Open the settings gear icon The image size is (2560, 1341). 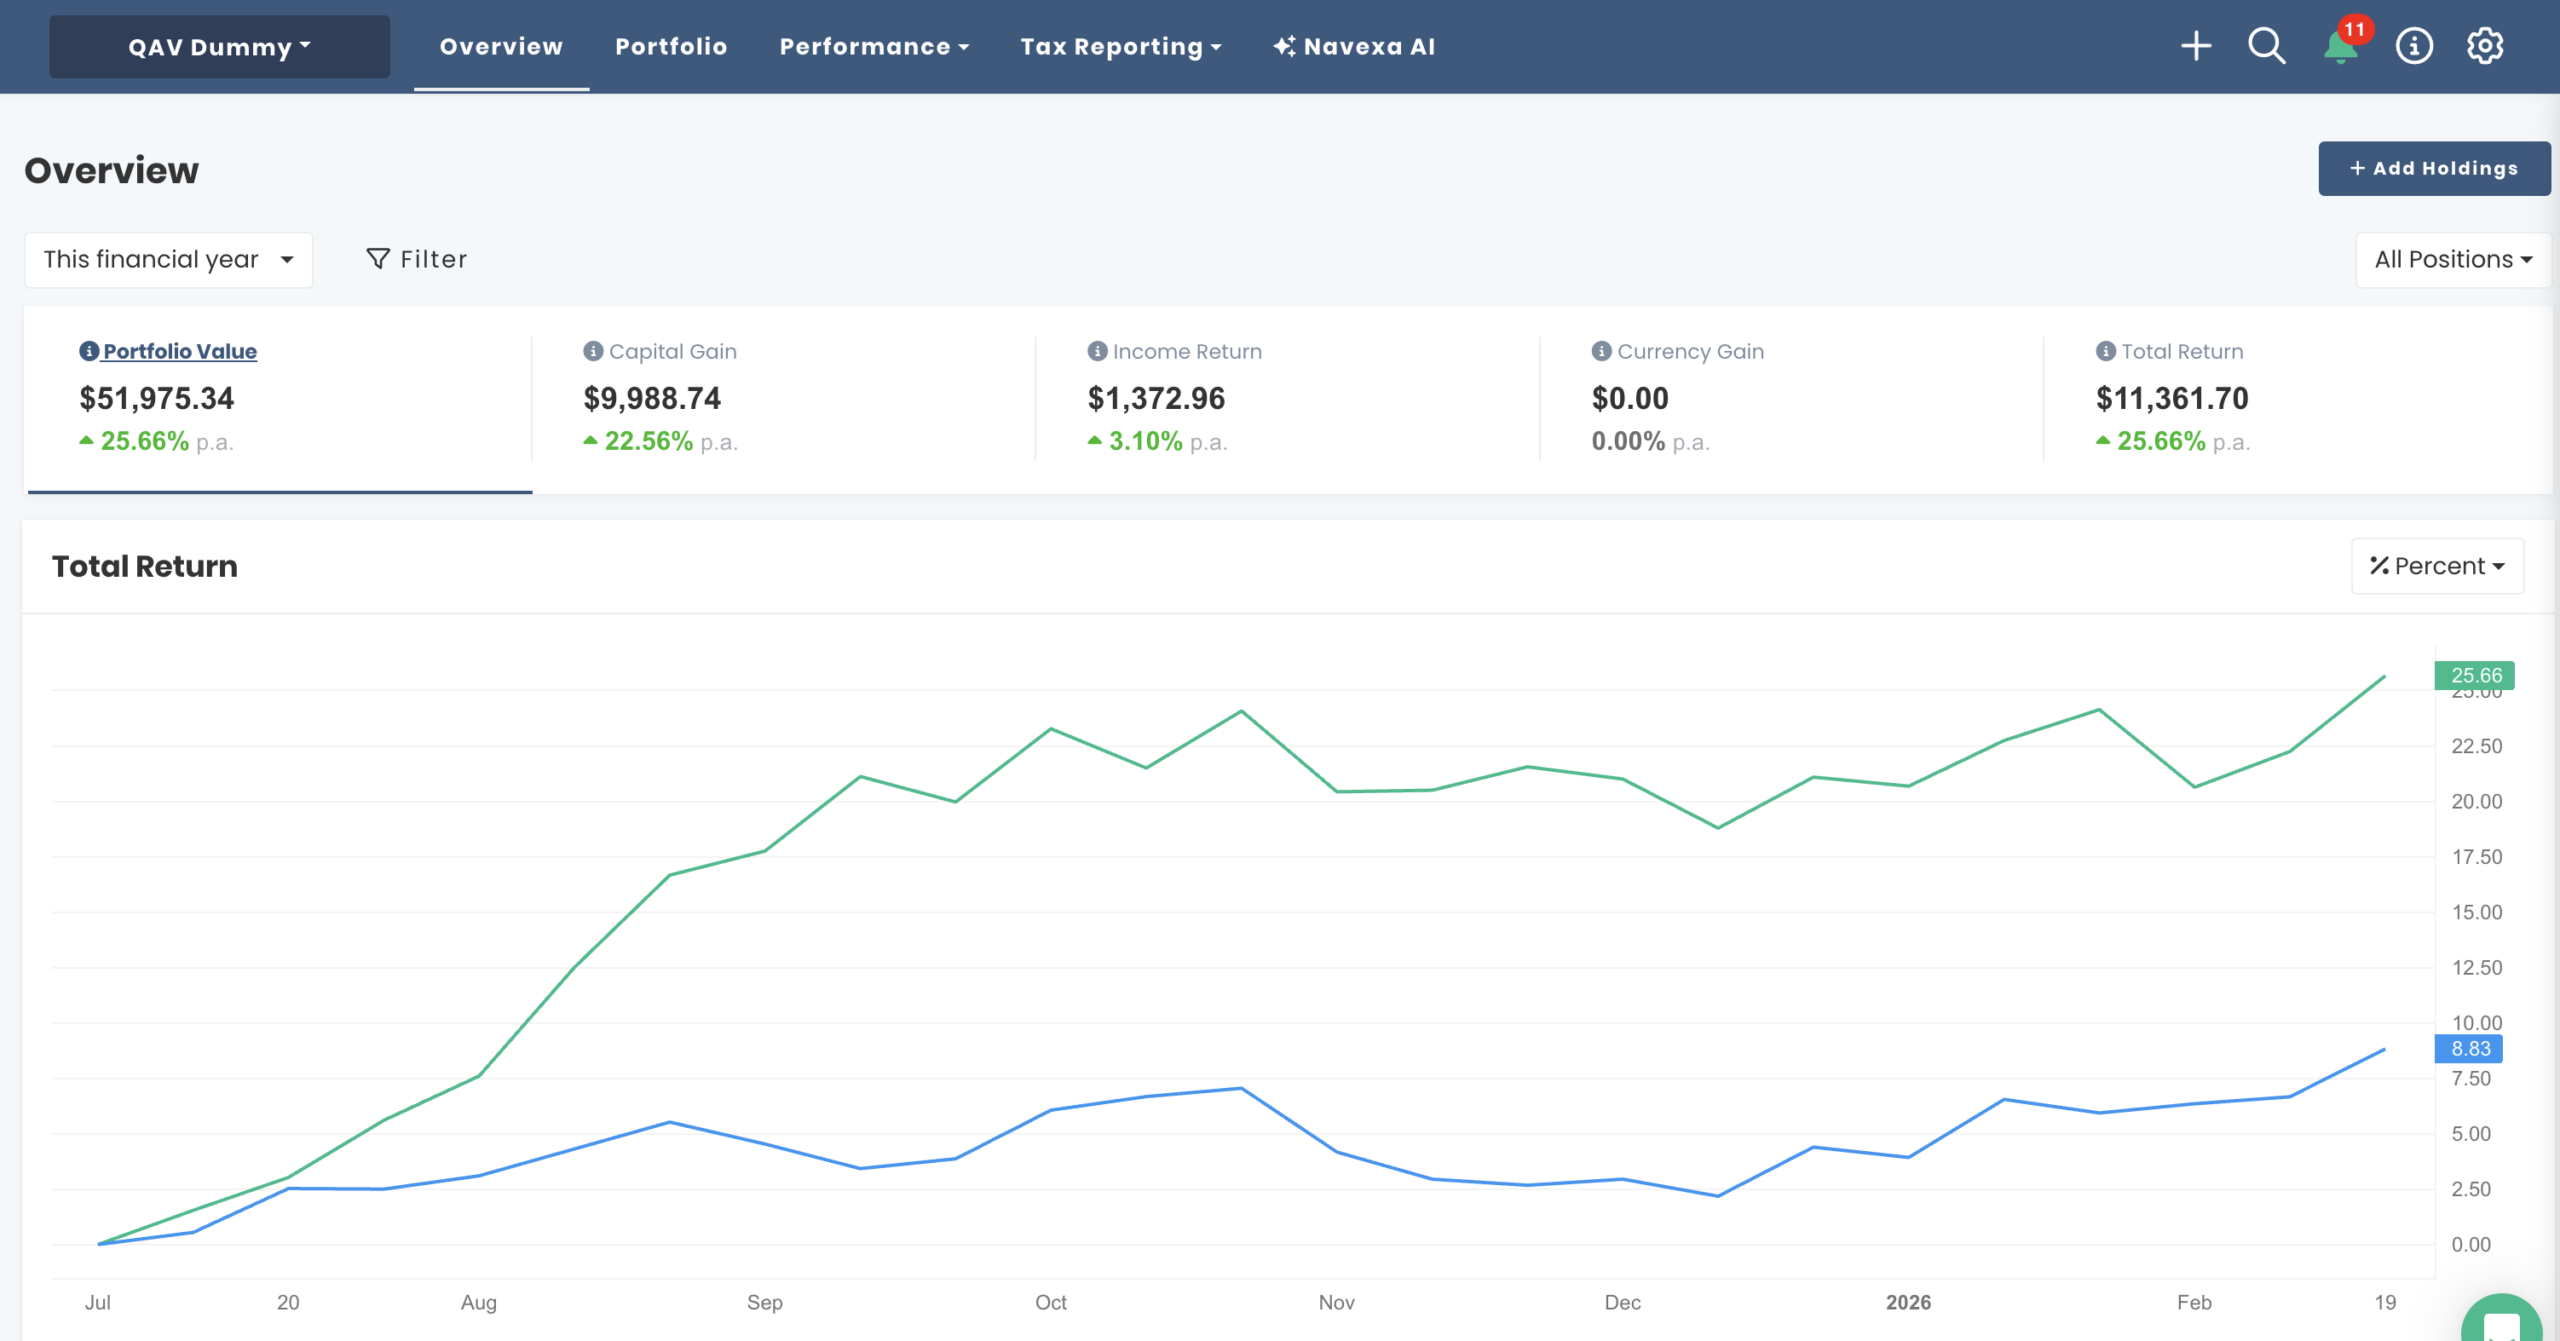2487,46
